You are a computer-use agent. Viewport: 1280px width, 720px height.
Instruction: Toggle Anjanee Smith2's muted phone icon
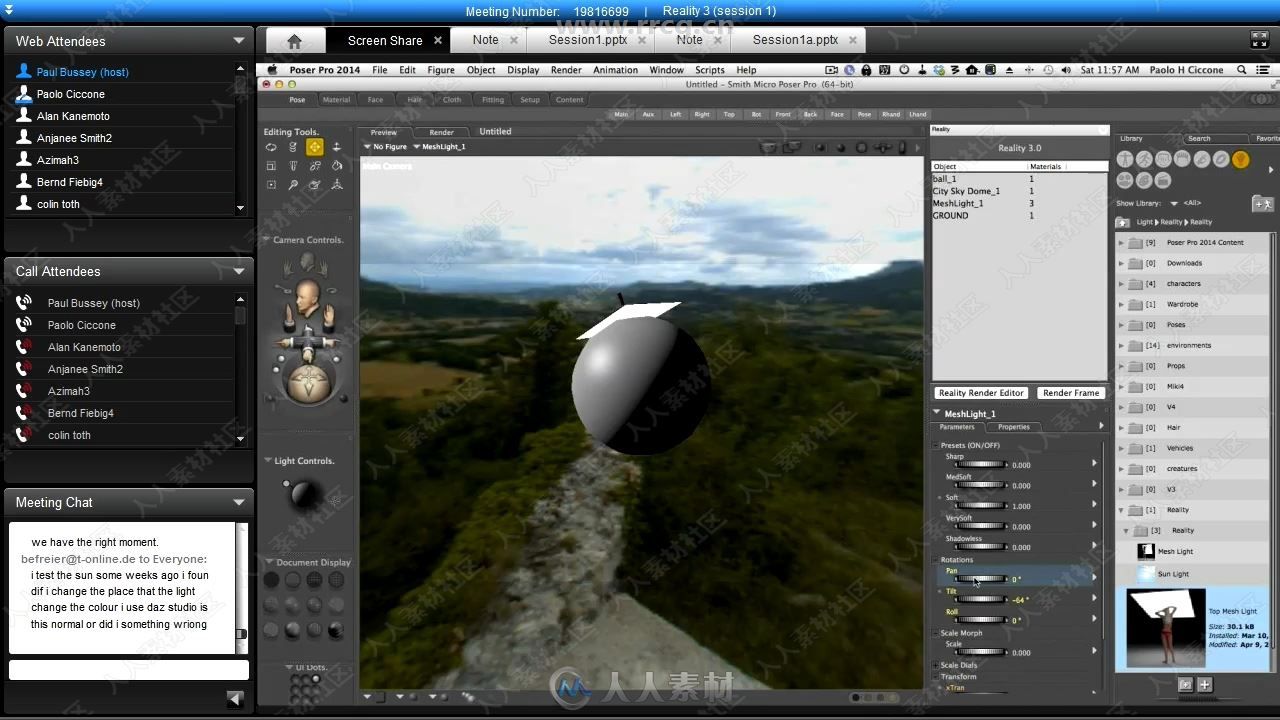pos(24,369)
